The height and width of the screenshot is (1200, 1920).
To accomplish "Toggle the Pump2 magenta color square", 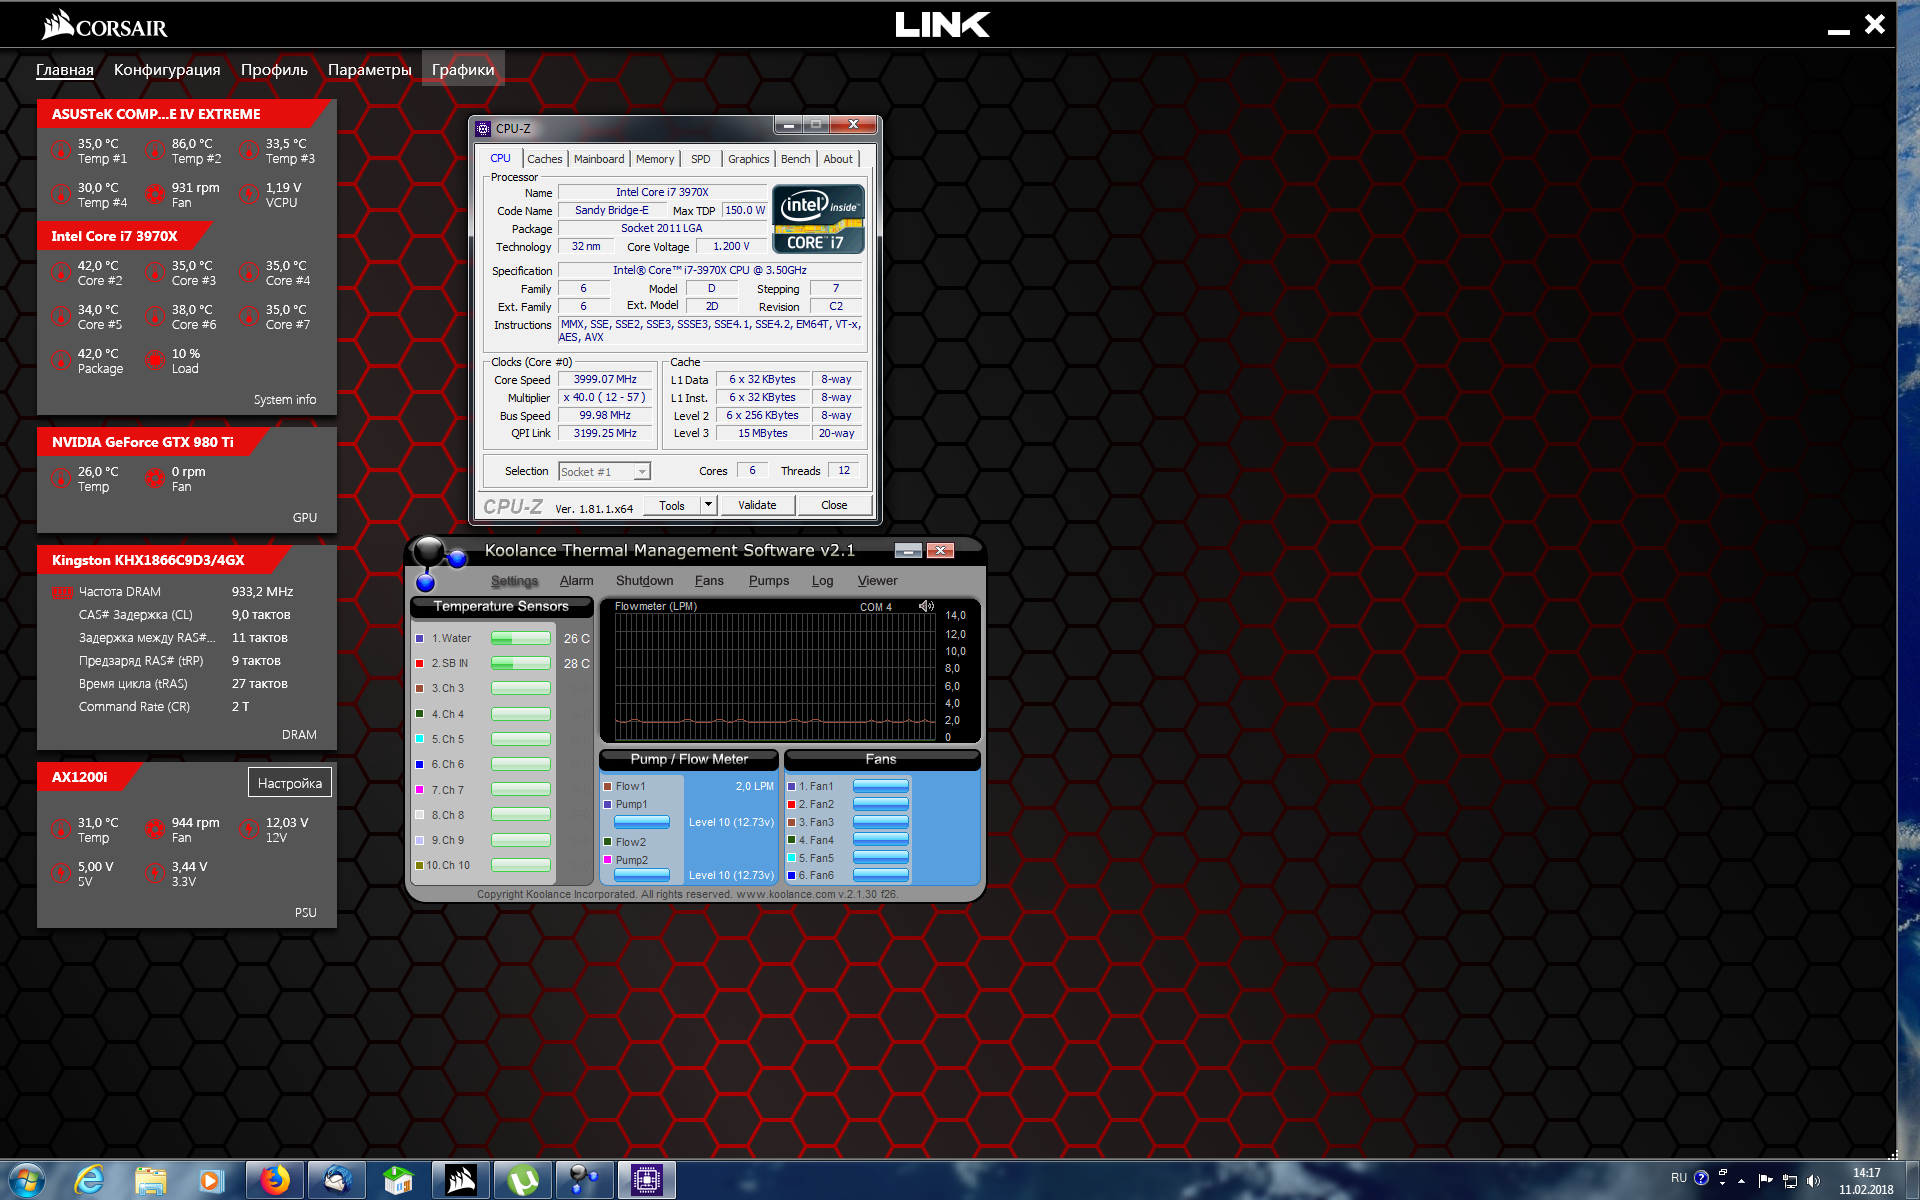I will coord(607,860).
